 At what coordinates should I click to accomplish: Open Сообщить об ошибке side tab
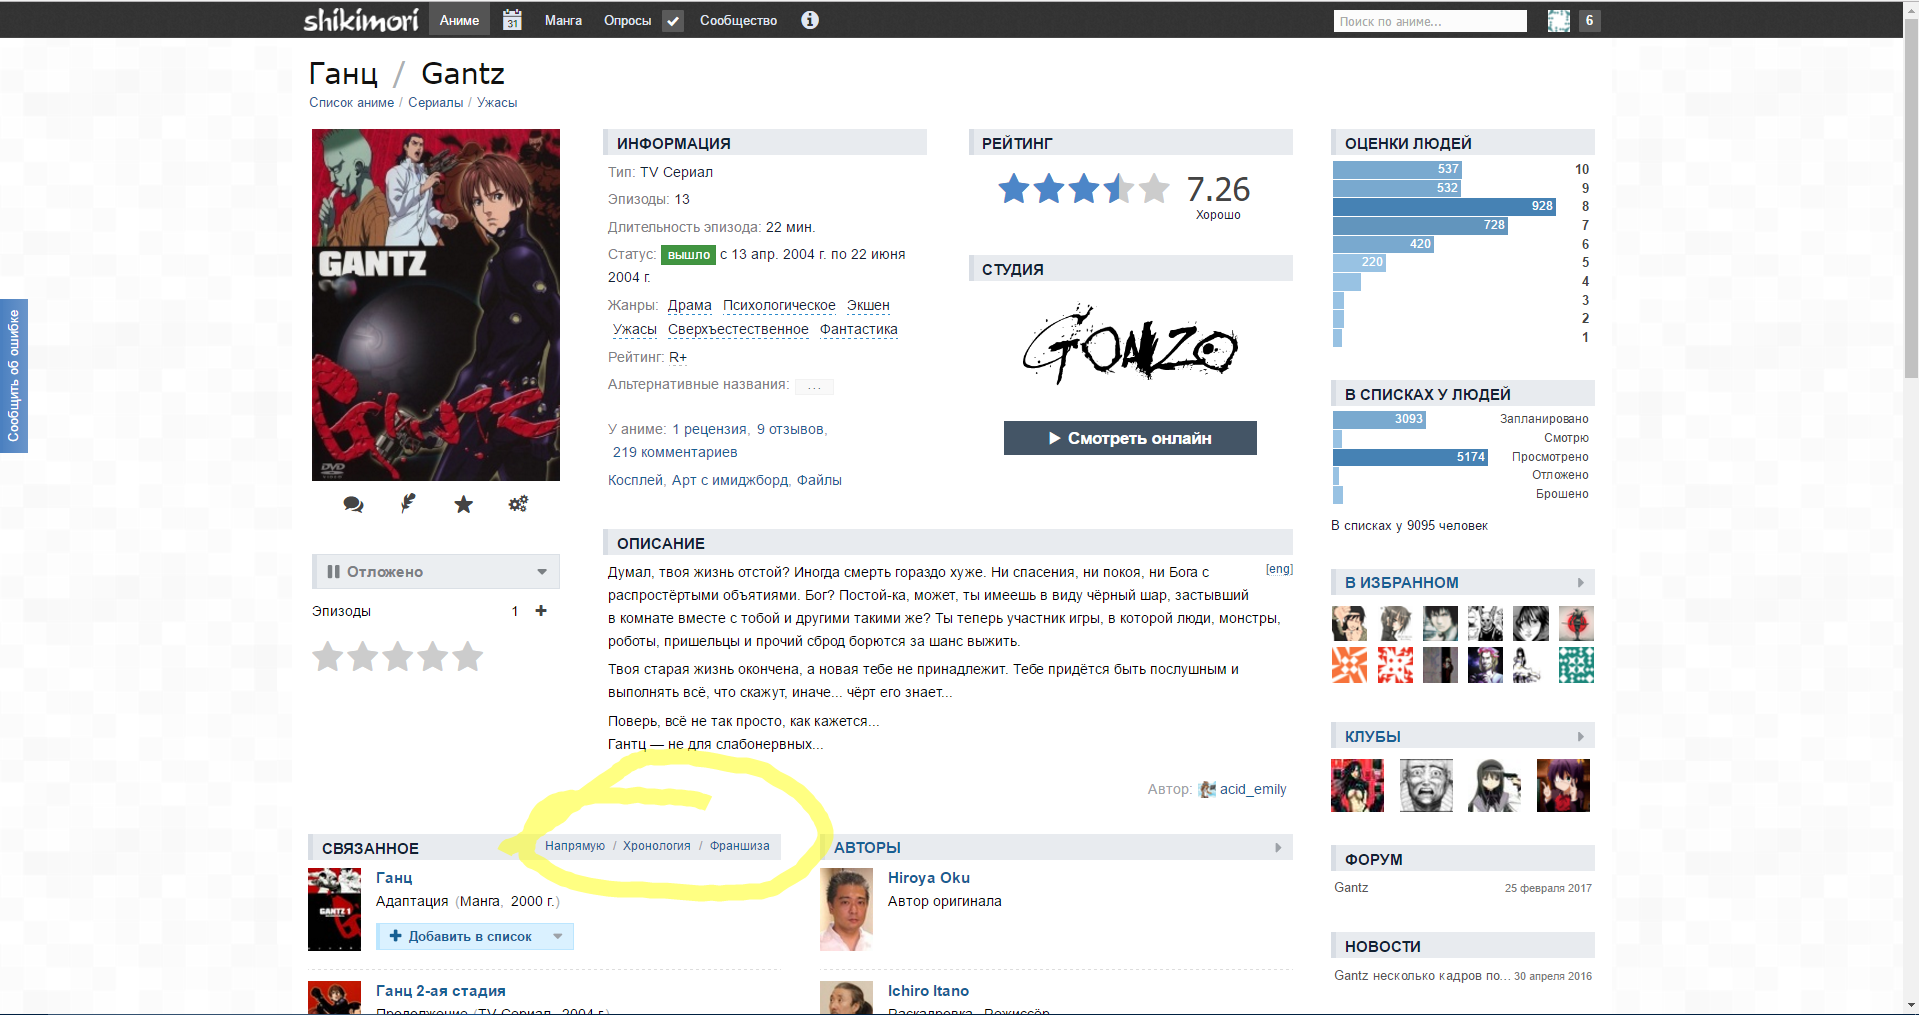(14, 376)
